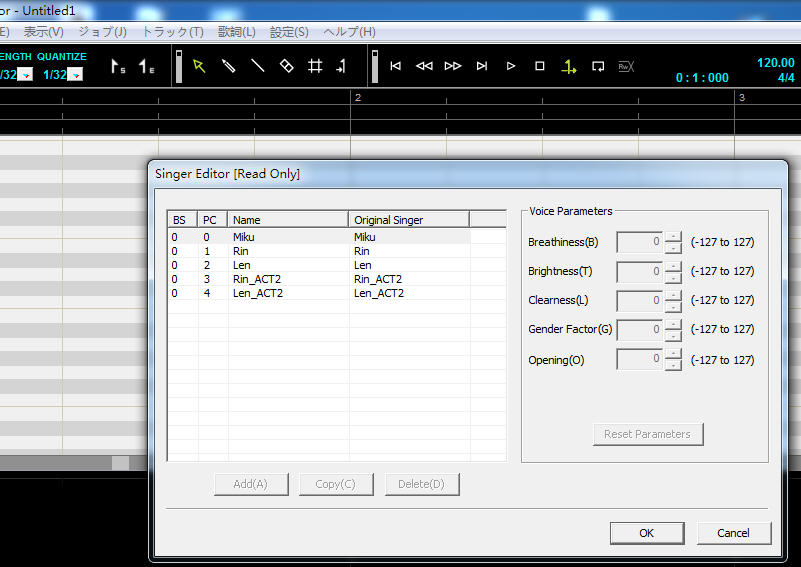Click the BS column header
The width and height of the screenshot is (801, 567).
182,220
